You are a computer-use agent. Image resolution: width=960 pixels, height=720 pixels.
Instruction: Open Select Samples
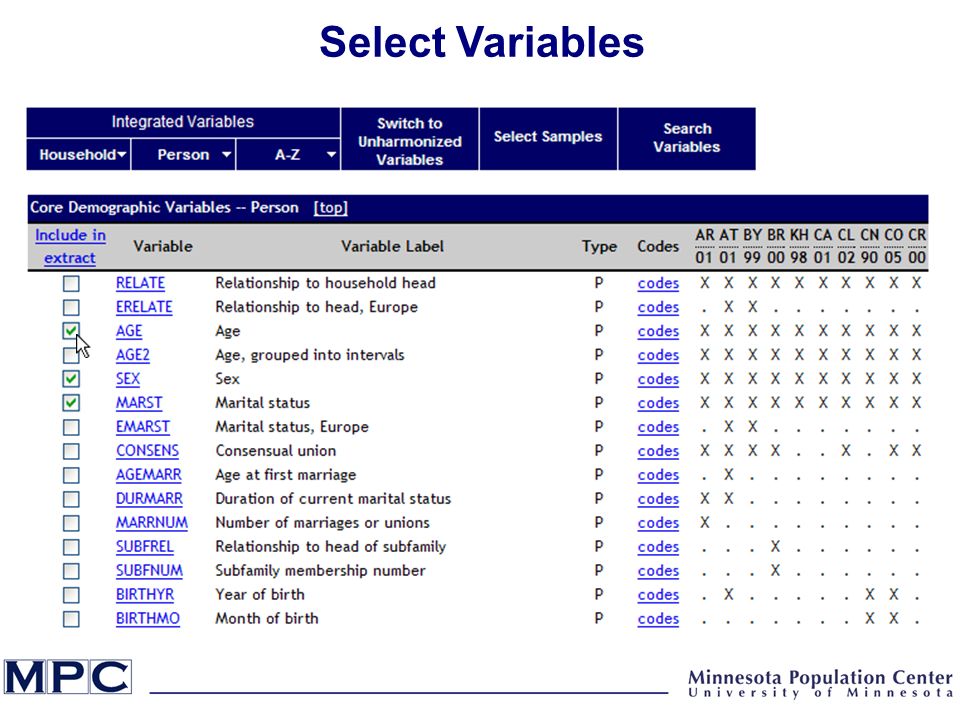(548, 139)
